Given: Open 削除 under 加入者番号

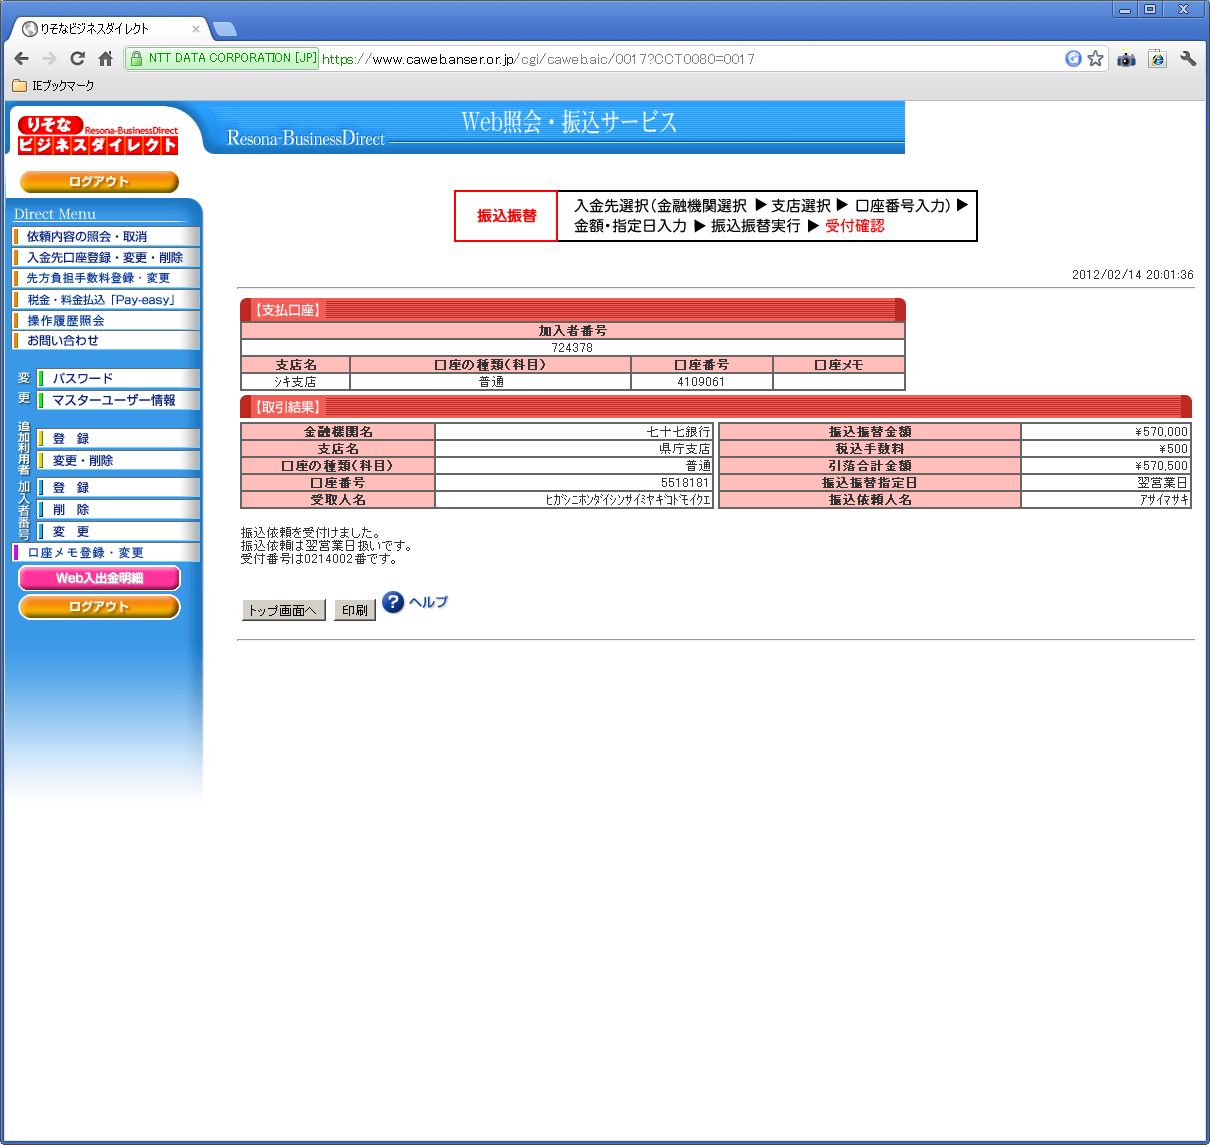Looking at the screenshot, I should pyautogui.click(x=118, y=510).
